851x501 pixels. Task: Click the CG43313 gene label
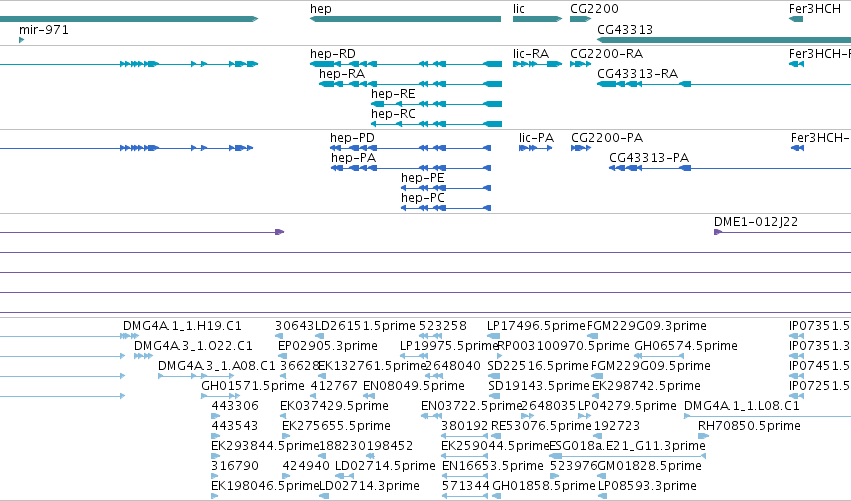coord(625,29)
